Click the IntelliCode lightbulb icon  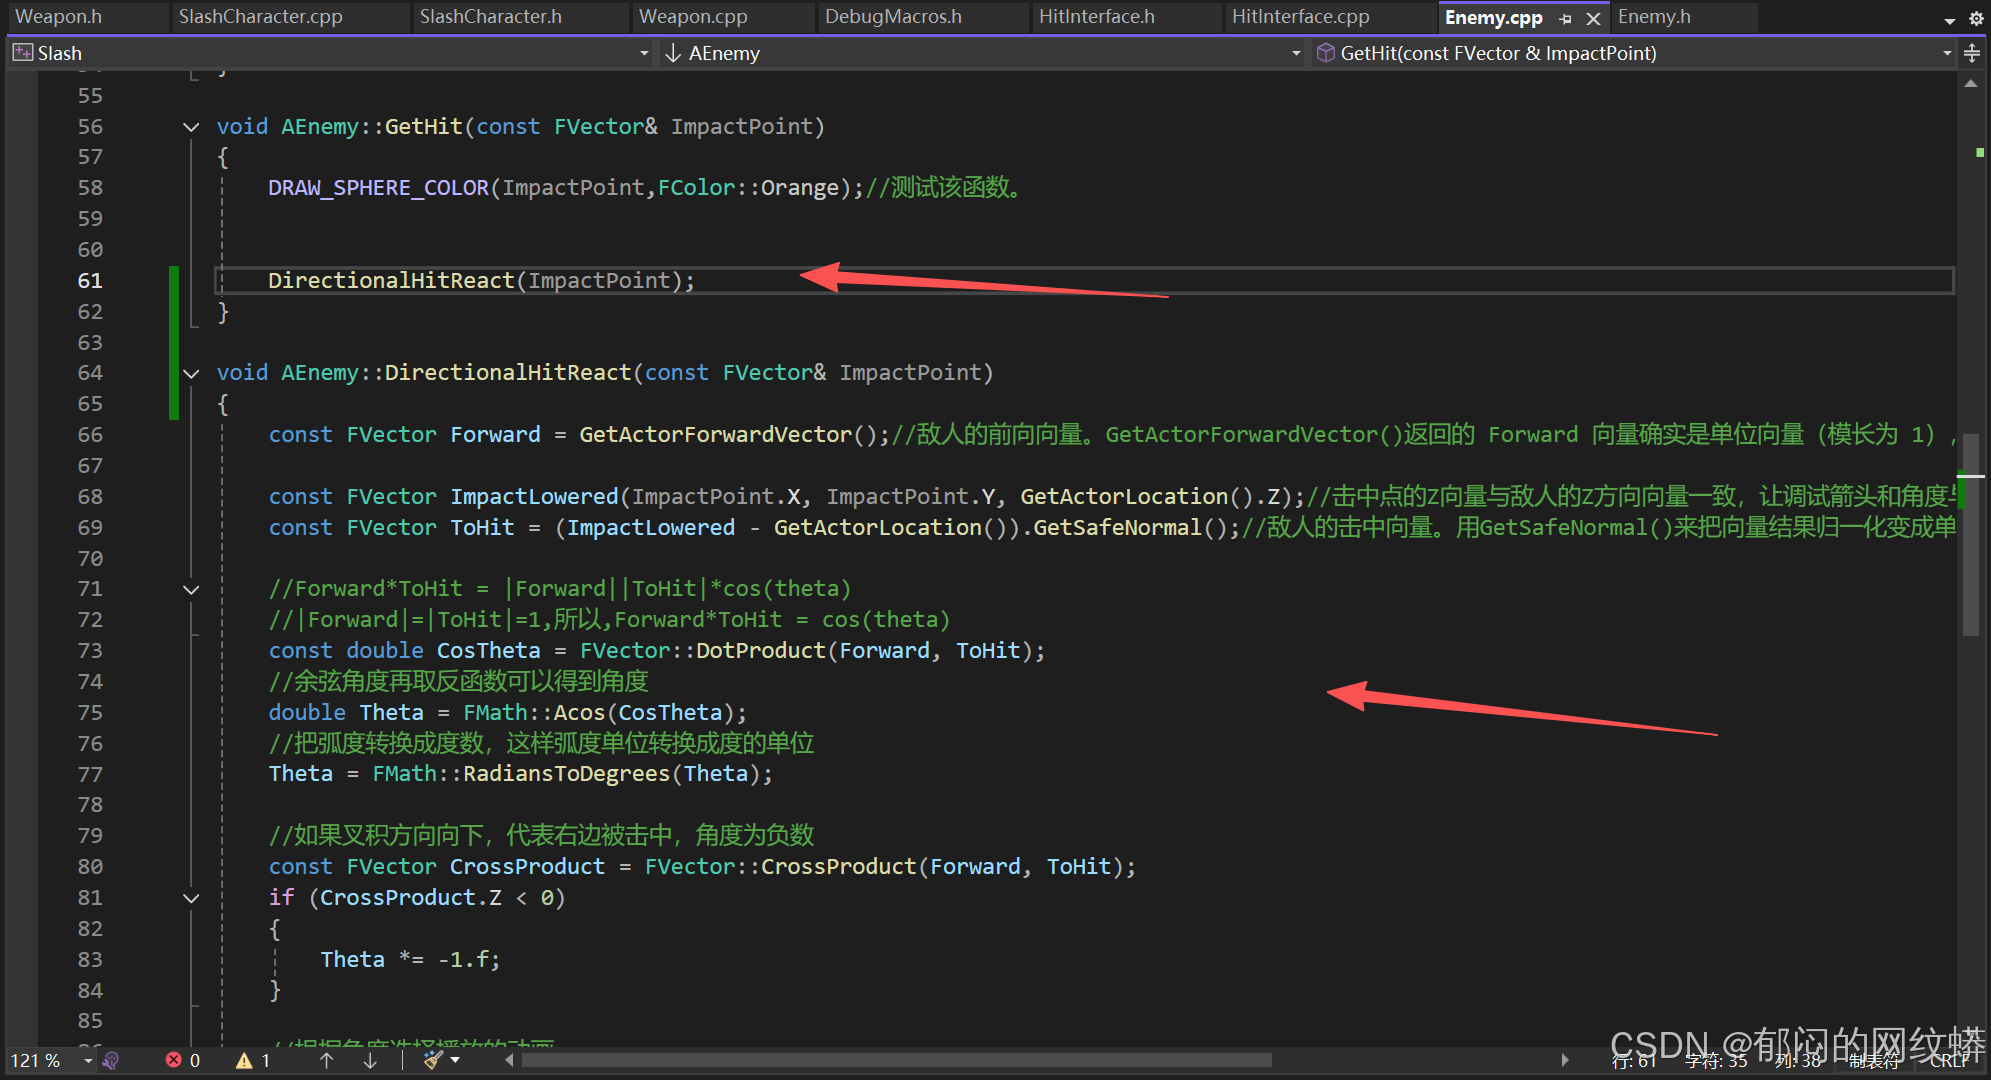click(x=111, y=1060)
